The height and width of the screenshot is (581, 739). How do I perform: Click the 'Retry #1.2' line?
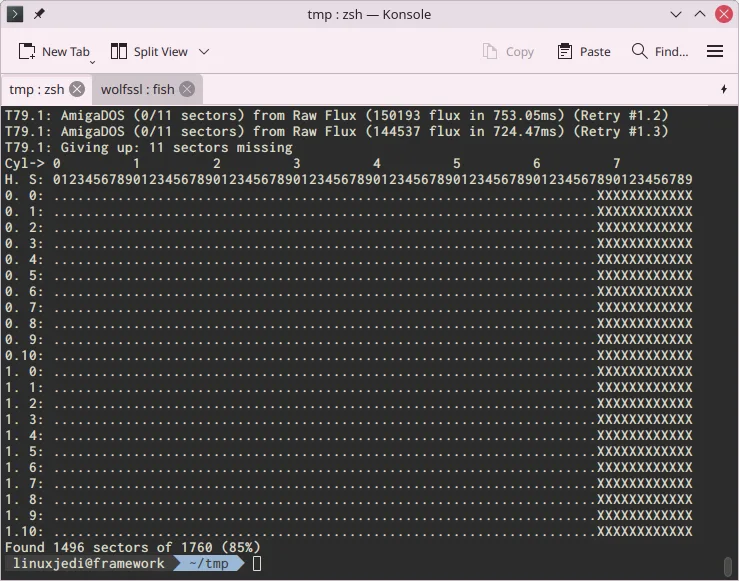coord(337,115)
